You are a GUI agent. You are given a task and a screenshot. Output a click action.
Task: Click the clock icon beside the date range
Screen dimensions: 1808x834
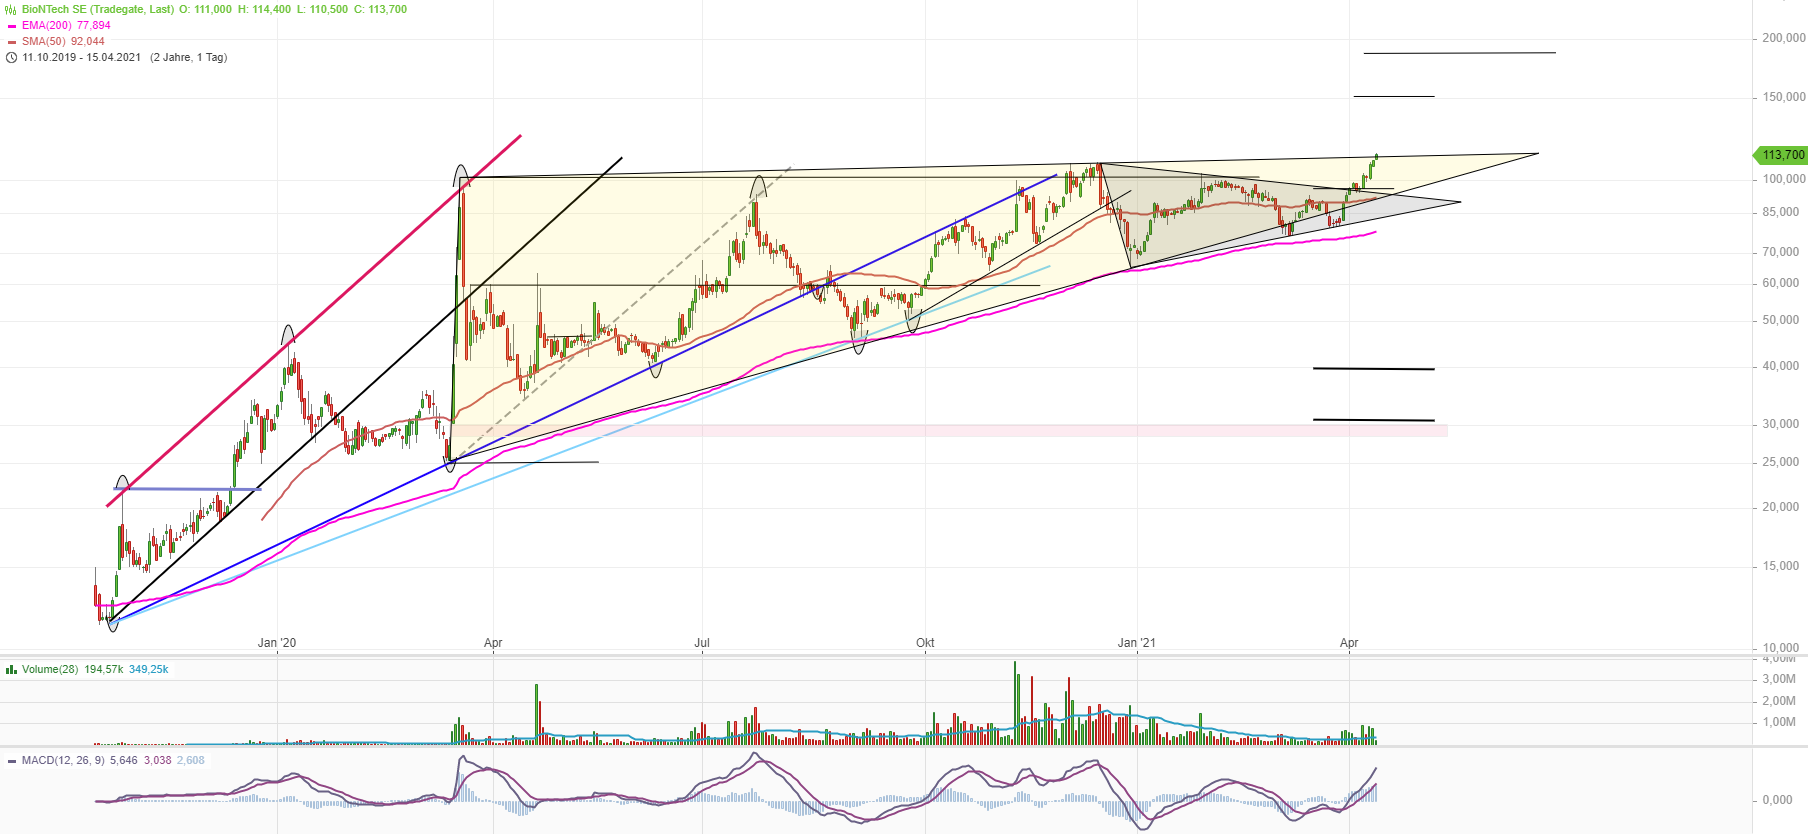pos(11,57)
